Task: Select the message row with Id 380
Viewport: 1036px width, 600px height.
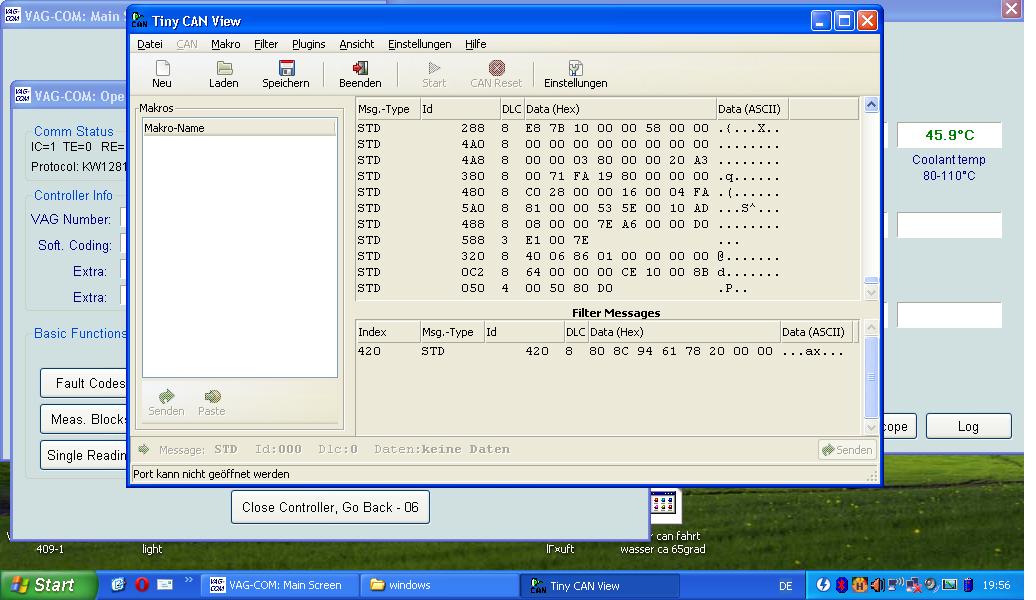Action: [607, 176]
